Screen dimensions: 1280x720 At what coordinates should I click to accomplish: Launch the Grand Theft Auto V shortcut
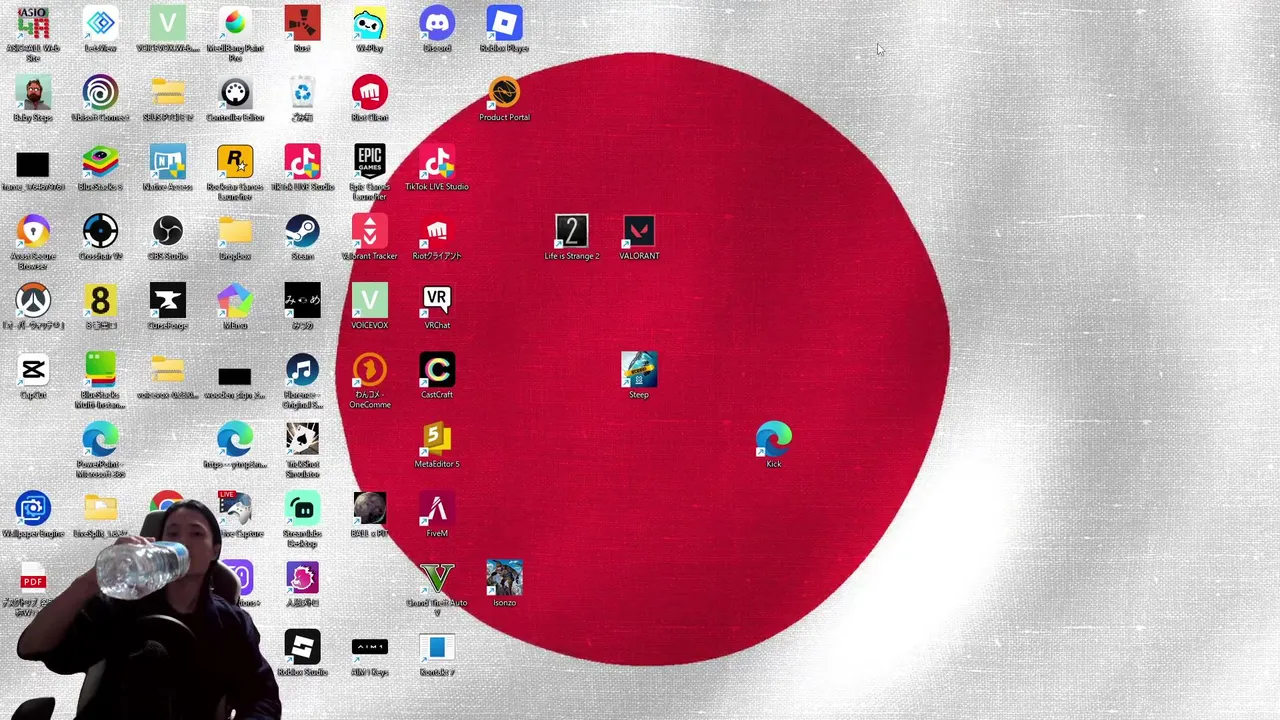coord(437,578)
